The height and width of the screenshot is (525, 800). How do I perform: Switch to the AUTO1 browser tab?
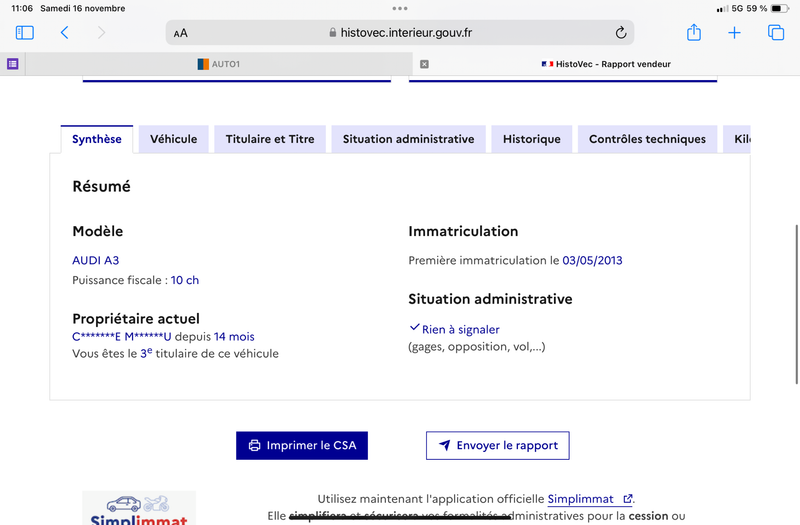point(218,64)
